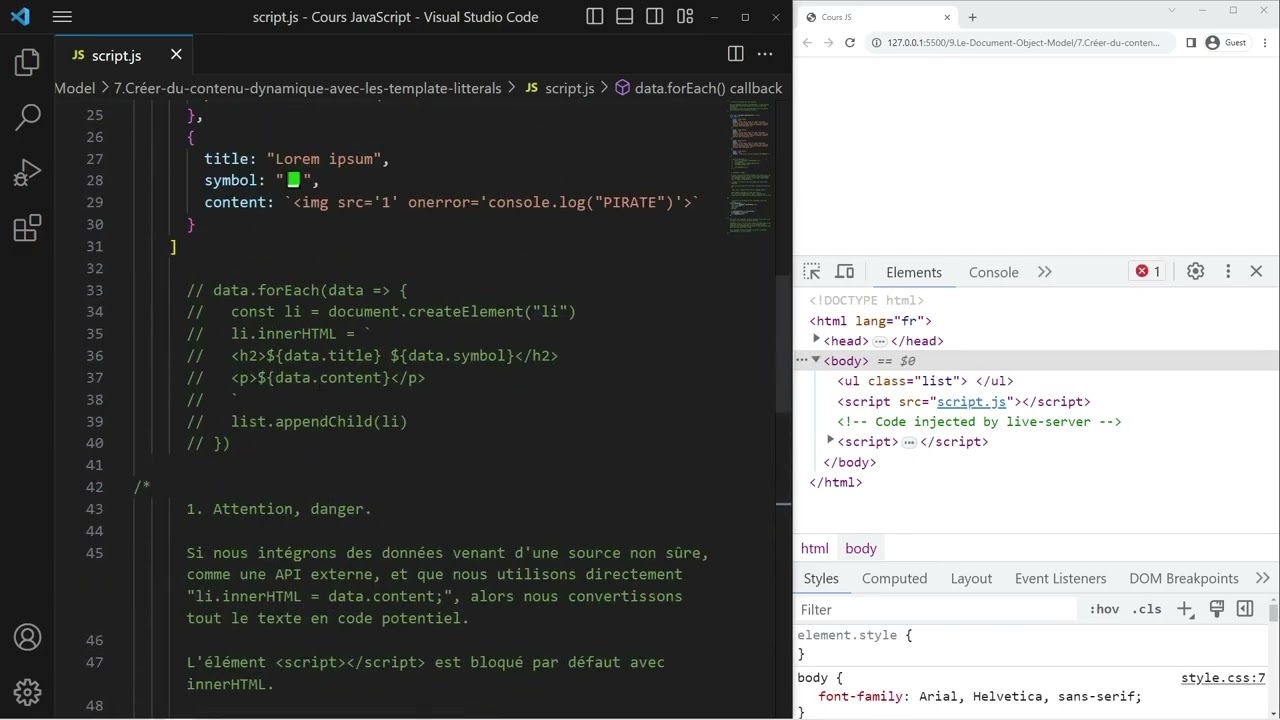Viewport: 1280px width, 720px height.
Task: Toggle the browser side panel
Action: point(1191,43)
